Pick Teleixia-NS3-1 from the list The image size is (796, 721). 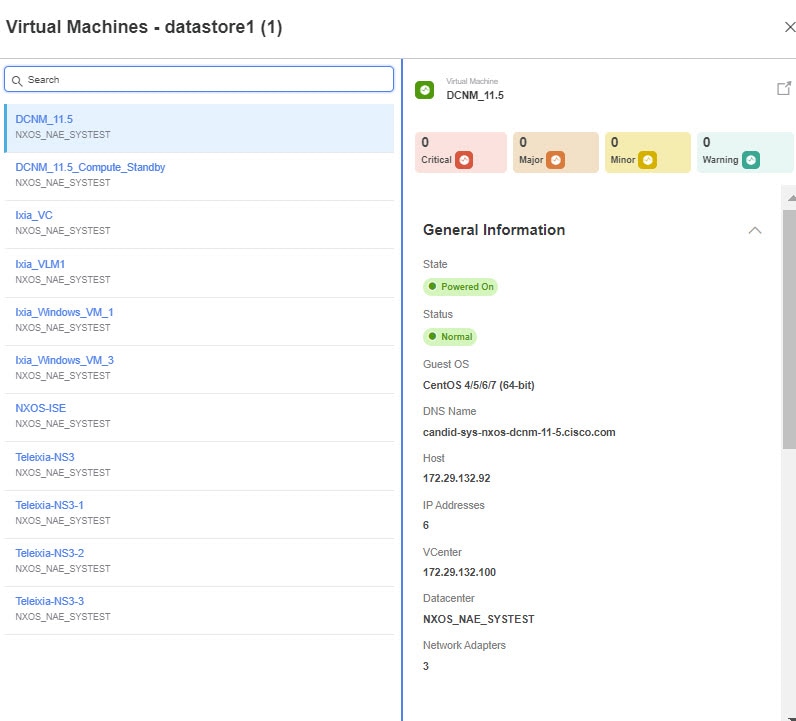pyautogui.click(x=199, y=514)
